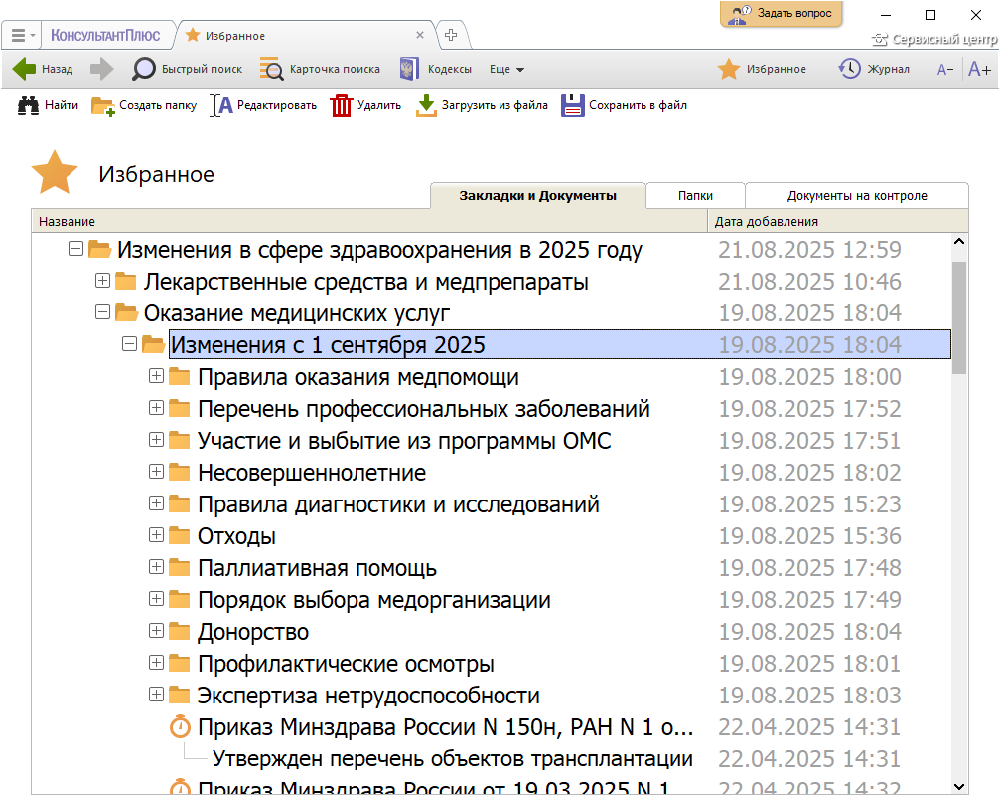Click the Journal clock icon

point(849,69)
